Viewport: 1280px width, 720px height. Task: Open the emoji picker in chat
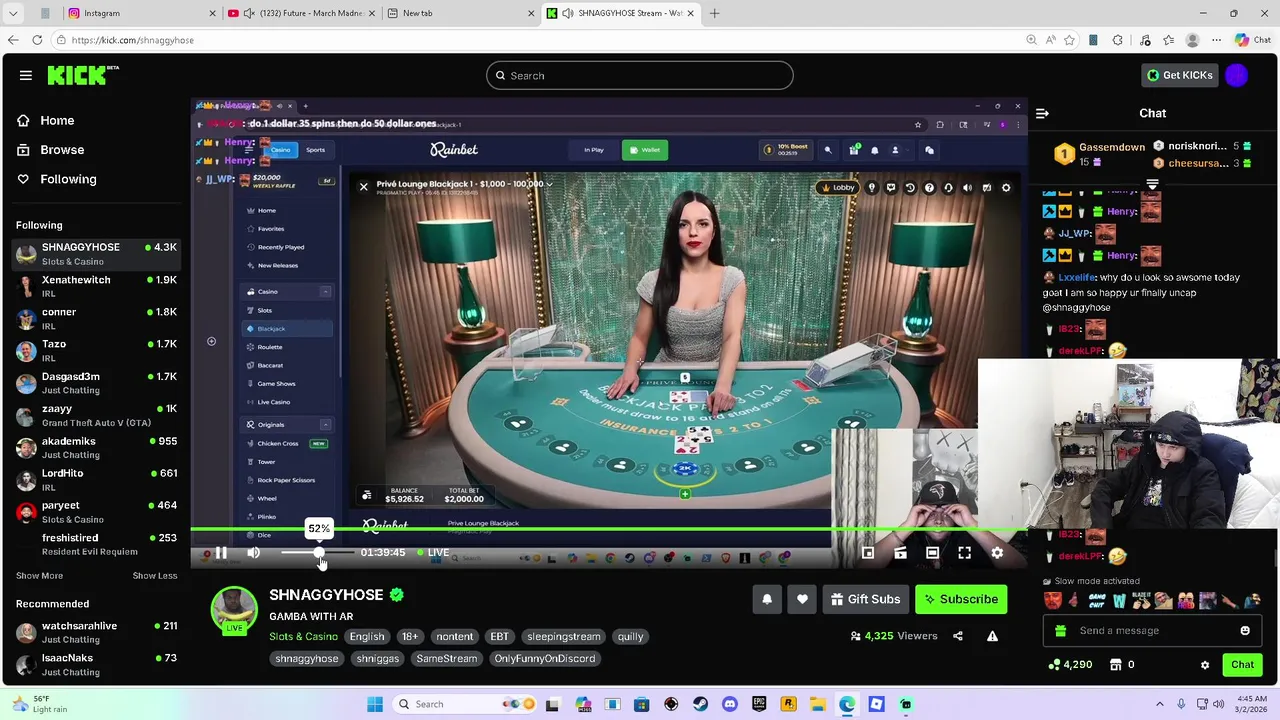1245,631
